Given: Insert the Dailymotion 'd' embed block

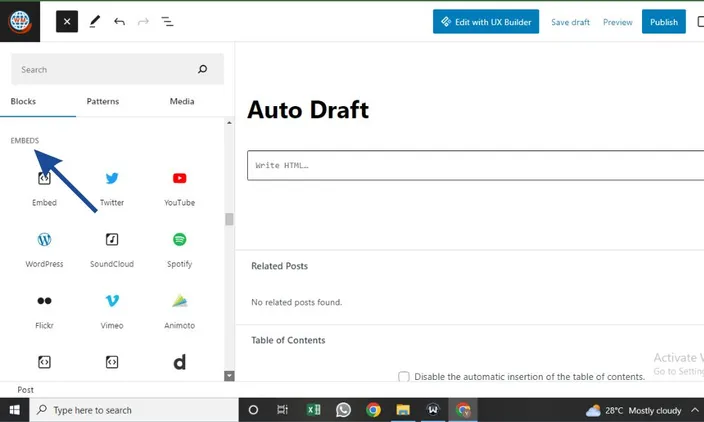Looking at the screenshot, I should pyautogui.click(x=180, y=362).
